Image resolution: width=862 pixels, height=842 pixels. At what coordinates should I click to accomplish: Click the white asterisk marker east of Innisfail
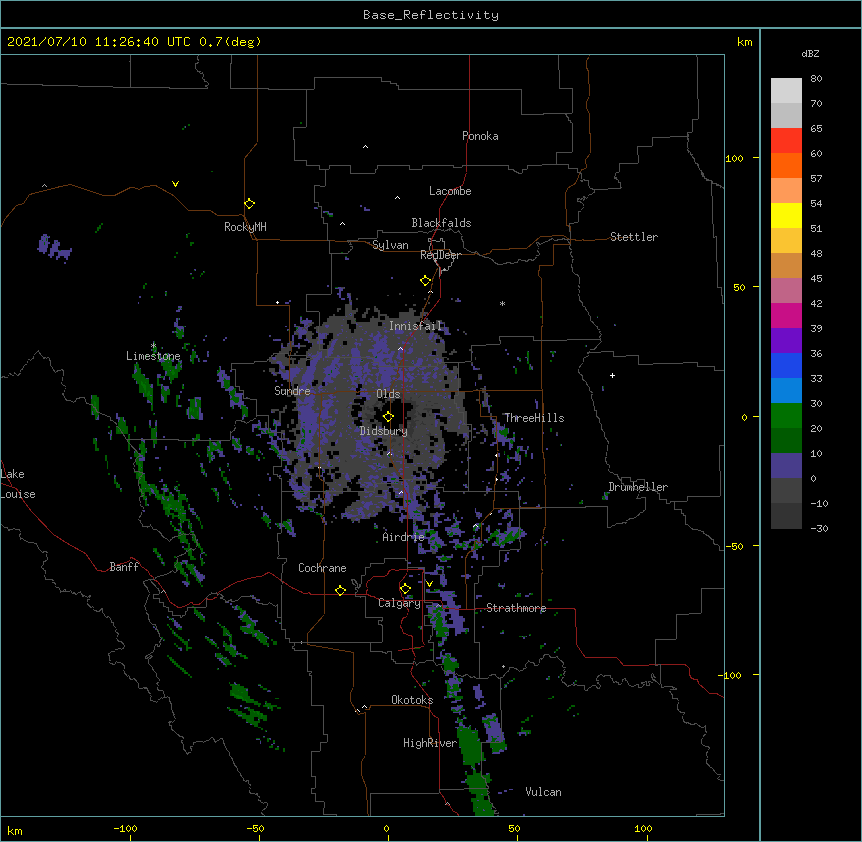(x=502, y=304)
